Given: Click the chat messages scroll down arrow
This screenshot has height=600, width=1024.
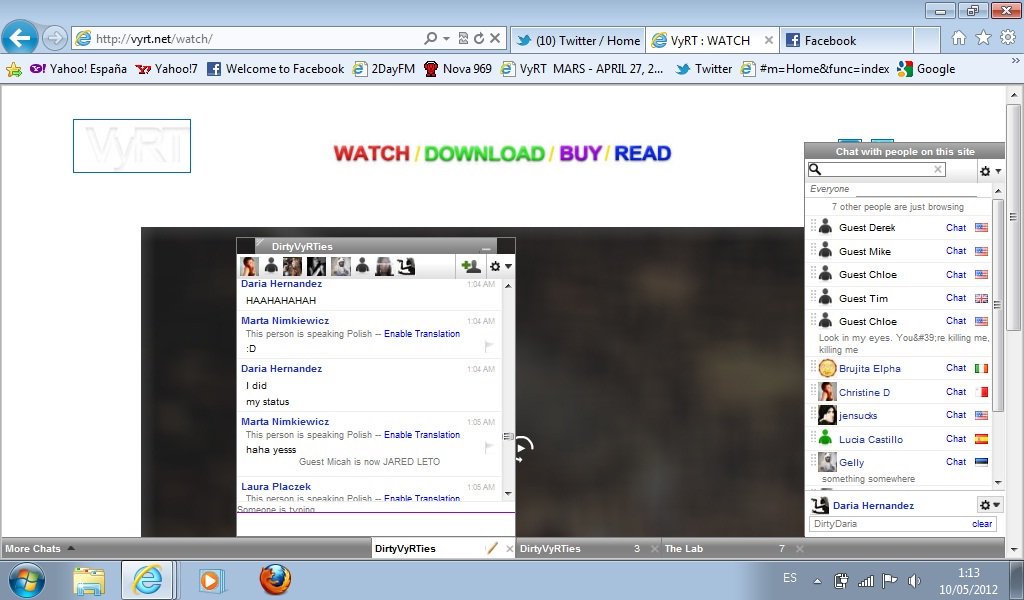Looking at the screenshot, I should (508, 494).
